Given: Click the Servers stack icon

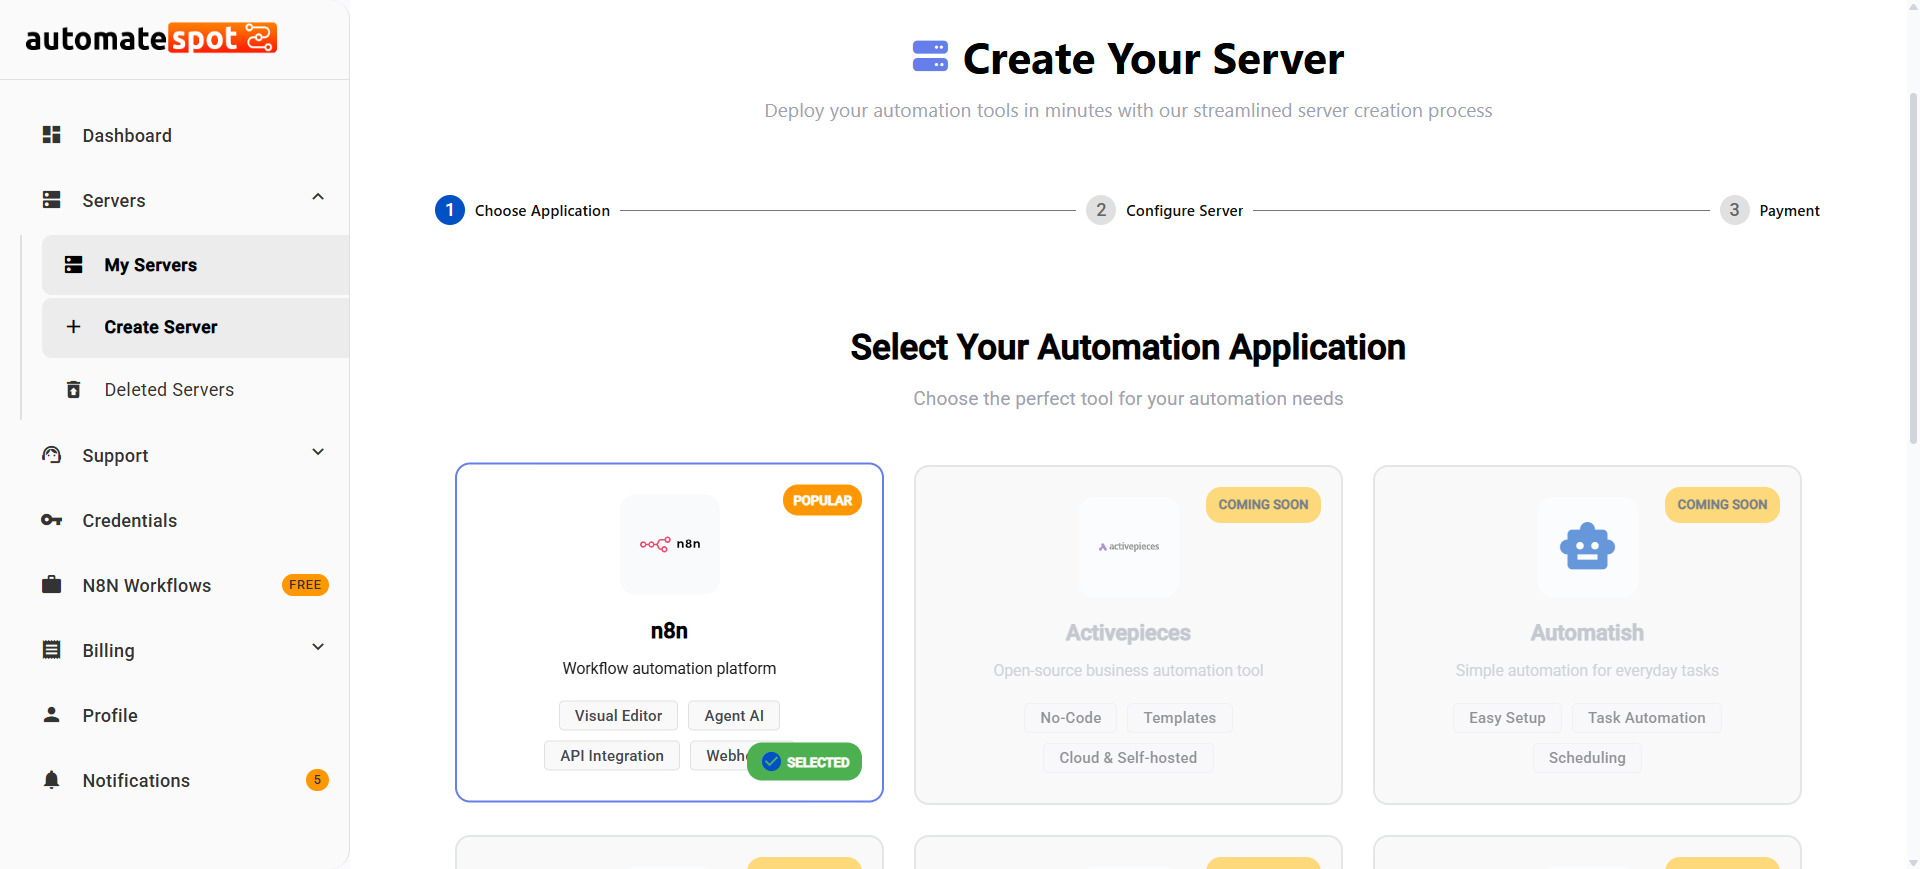Looking at the screenshot, I should click(52, 200).
